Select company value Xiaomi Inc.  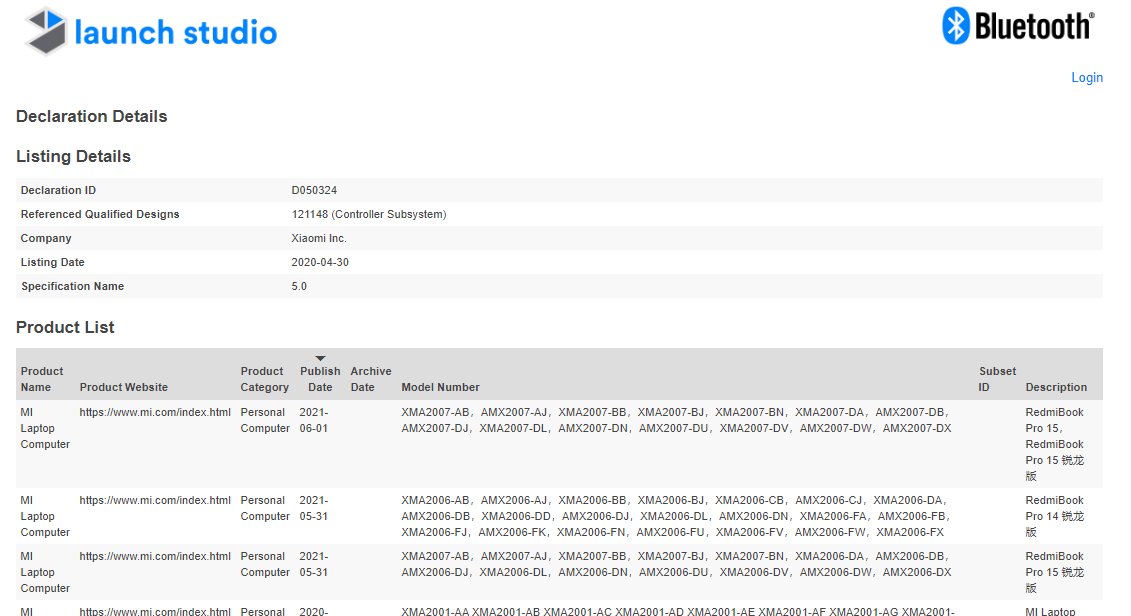tap(319, 238)
